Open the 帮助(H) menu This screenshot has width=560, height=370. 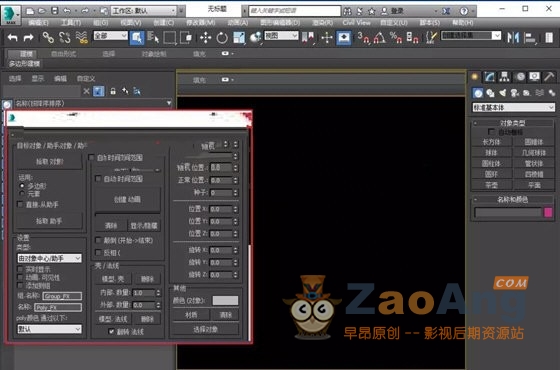[x=462, y=22]
